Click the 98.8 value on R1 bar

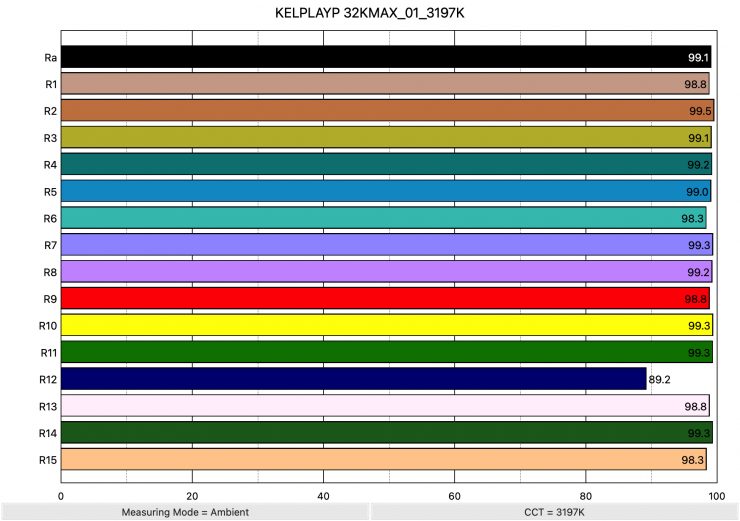[696, 85]
